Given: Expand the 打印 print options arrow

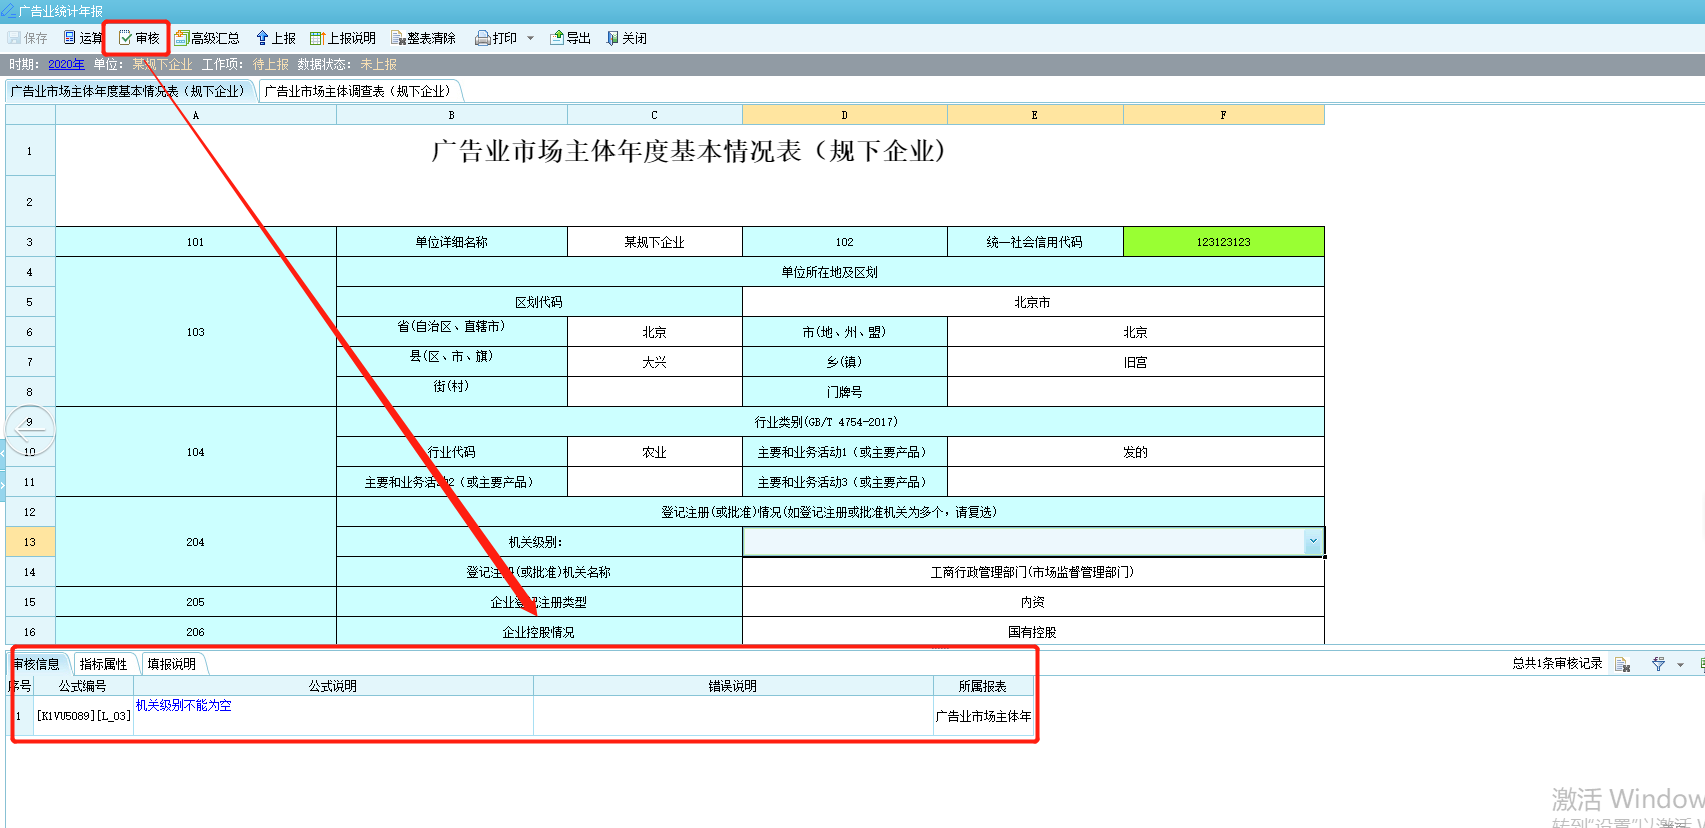Looking at the screenshot, I should 530,38.
